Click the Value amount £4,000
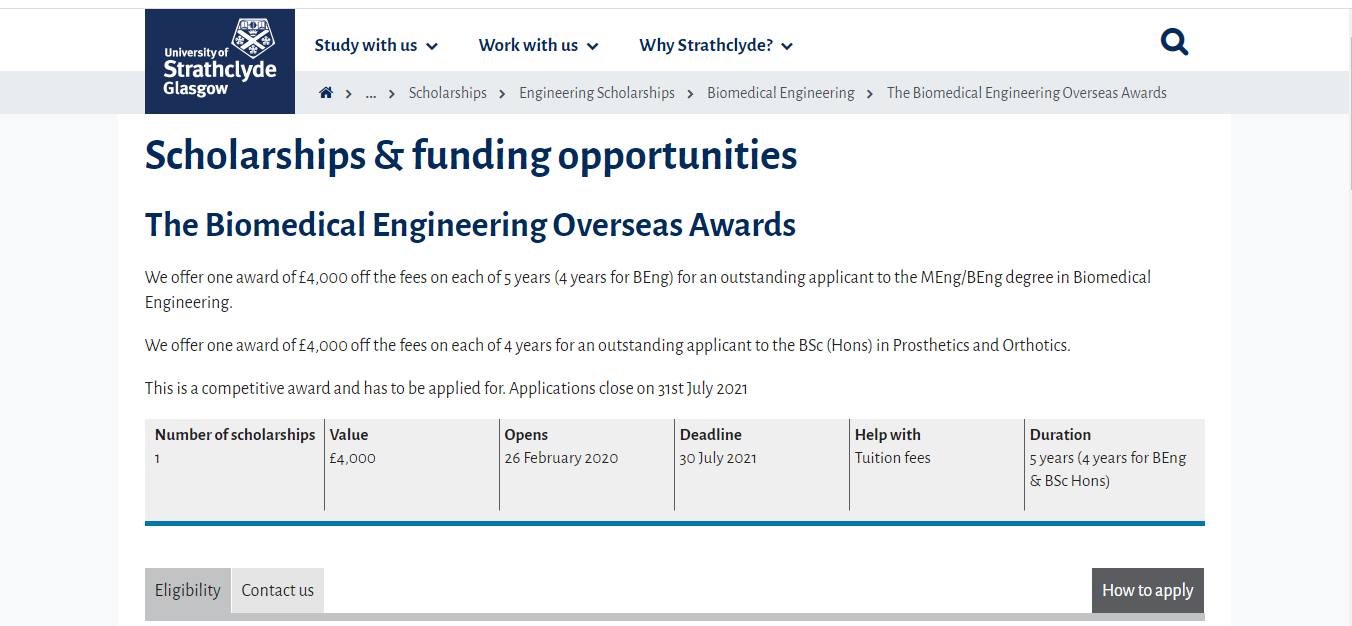 [x=352, y=458]
